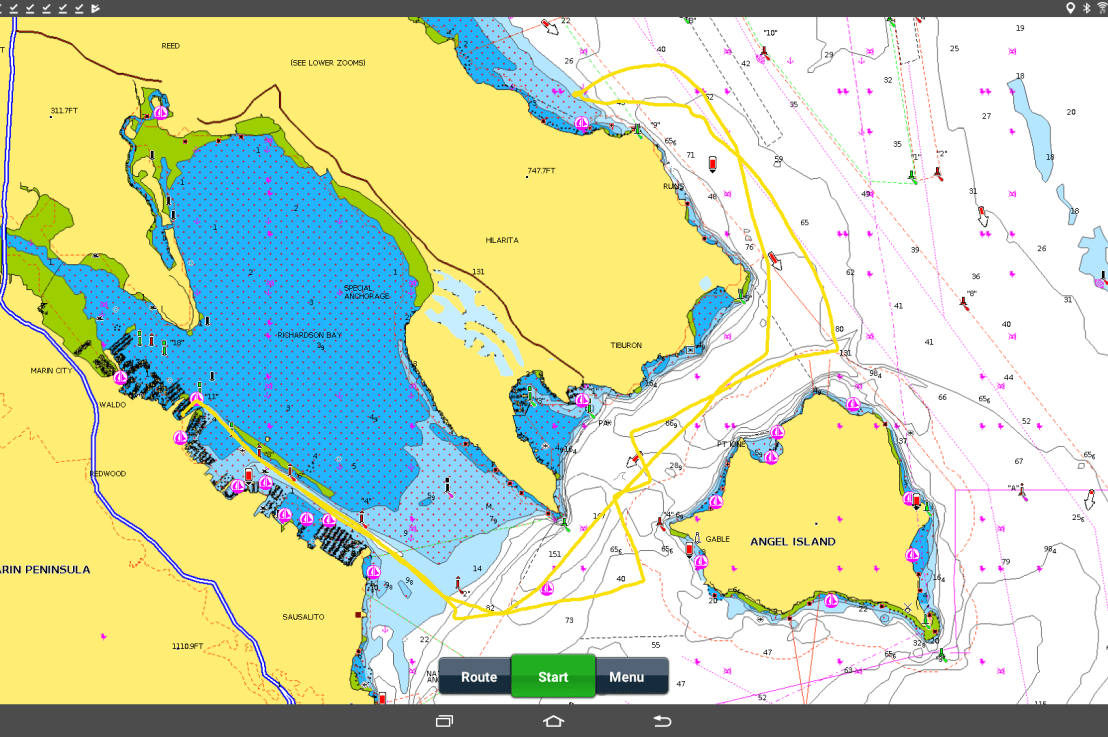The height and width of the screenshot is (737, 1108).
Task: Tap the Tiburon place name
Action: click(626, 345)
